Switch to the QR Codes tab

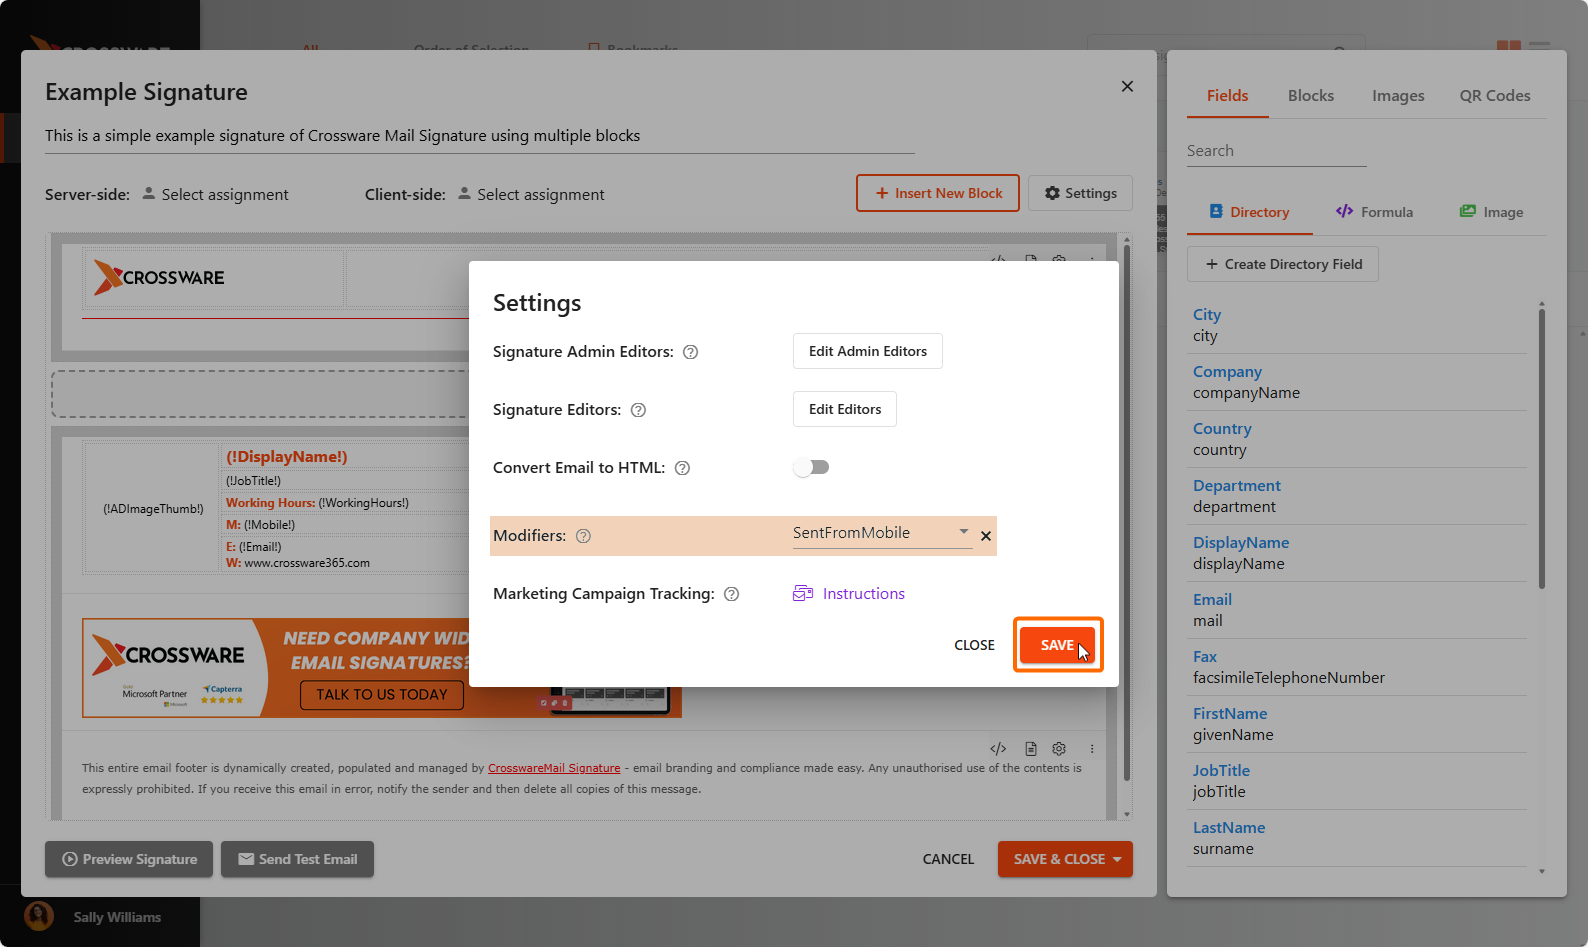[1494, 96]
